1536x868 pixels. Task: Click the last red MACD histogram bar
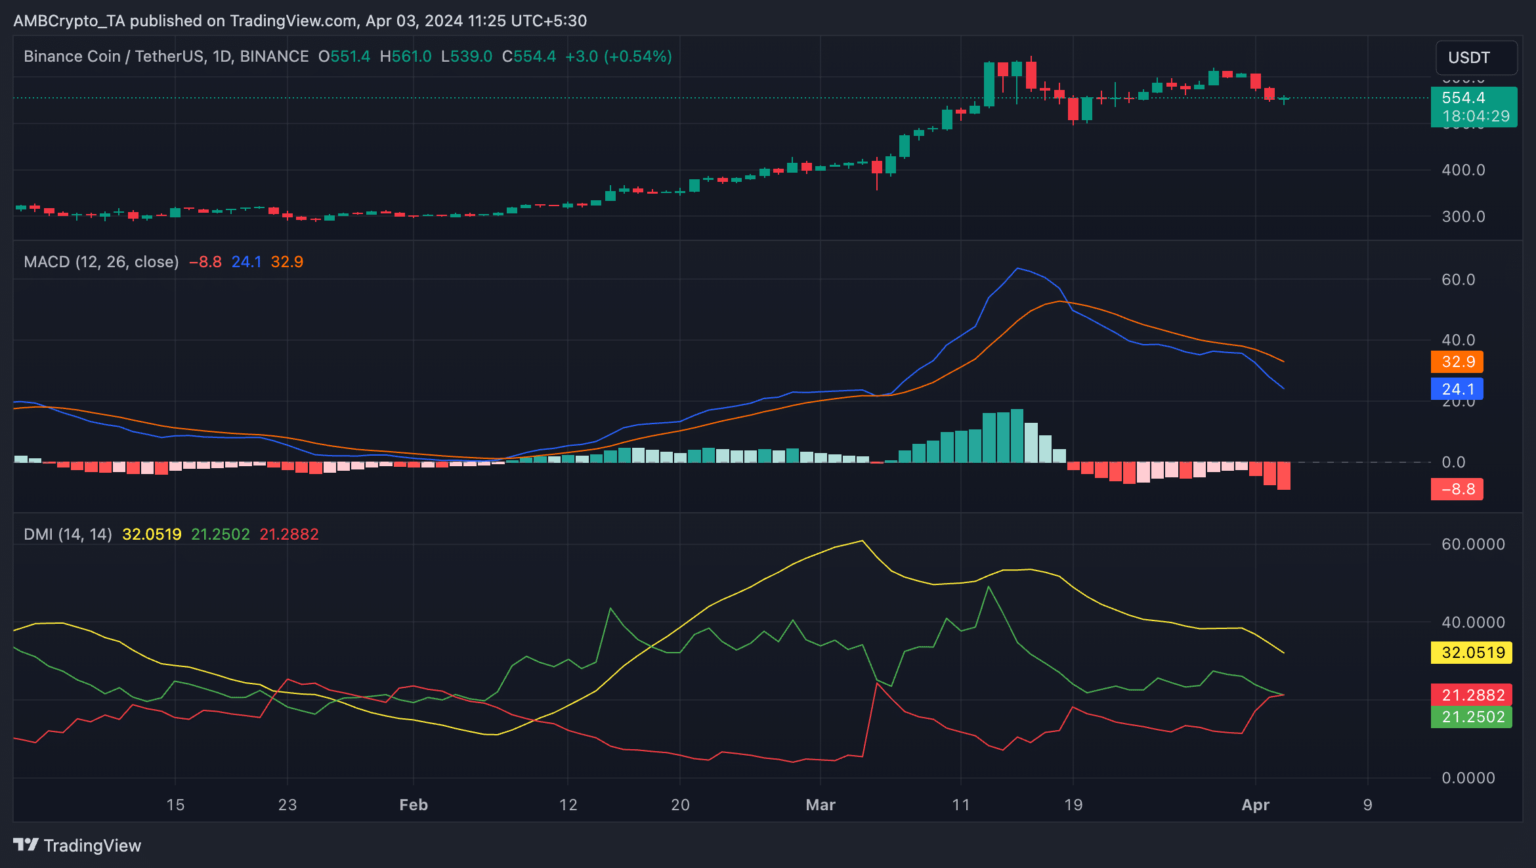point(1284,476)
